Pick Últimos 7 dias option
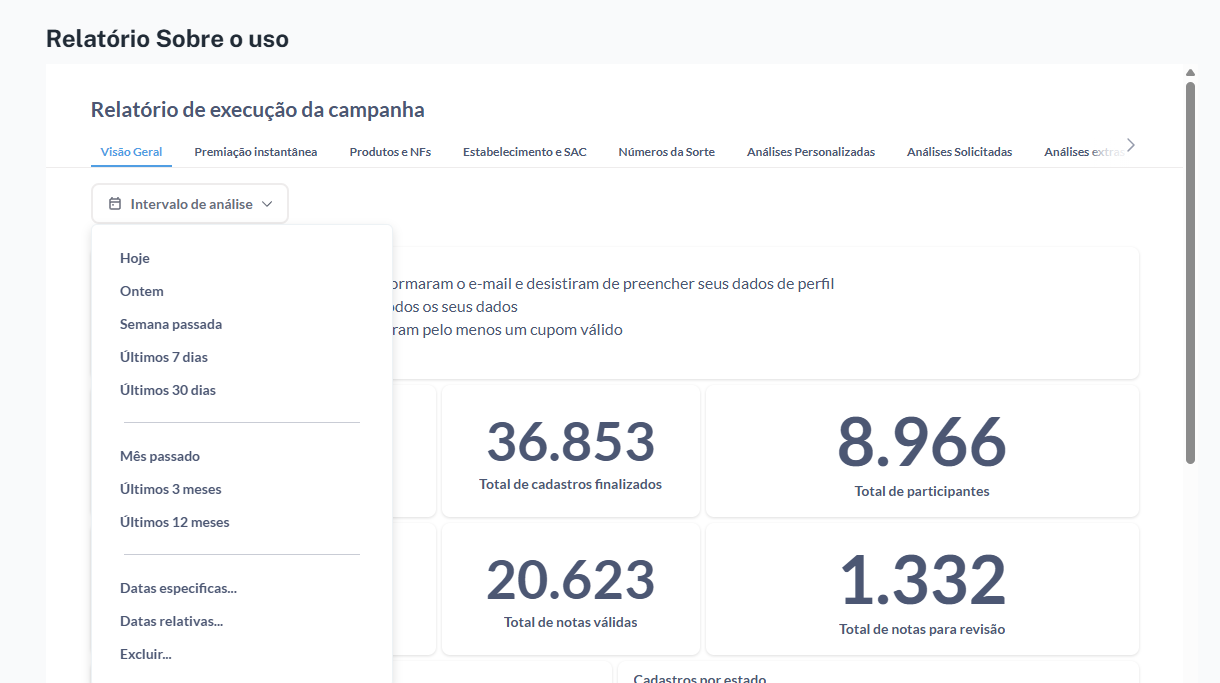 (x=164, y=357)
